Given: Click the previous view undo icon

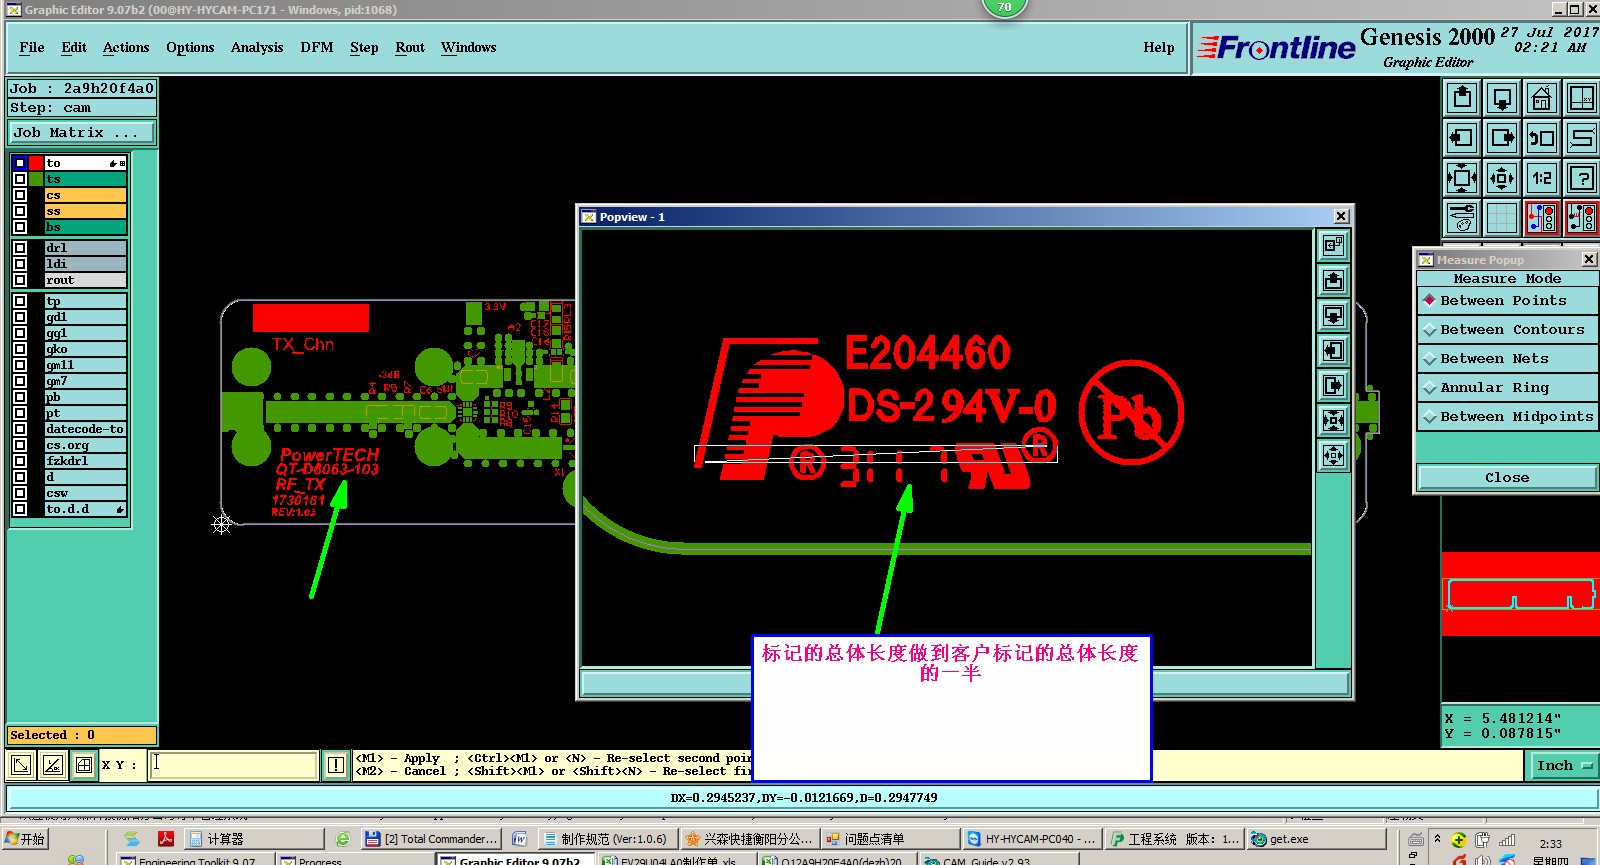Looking at the screenshot, I should tap(1542, 138).
